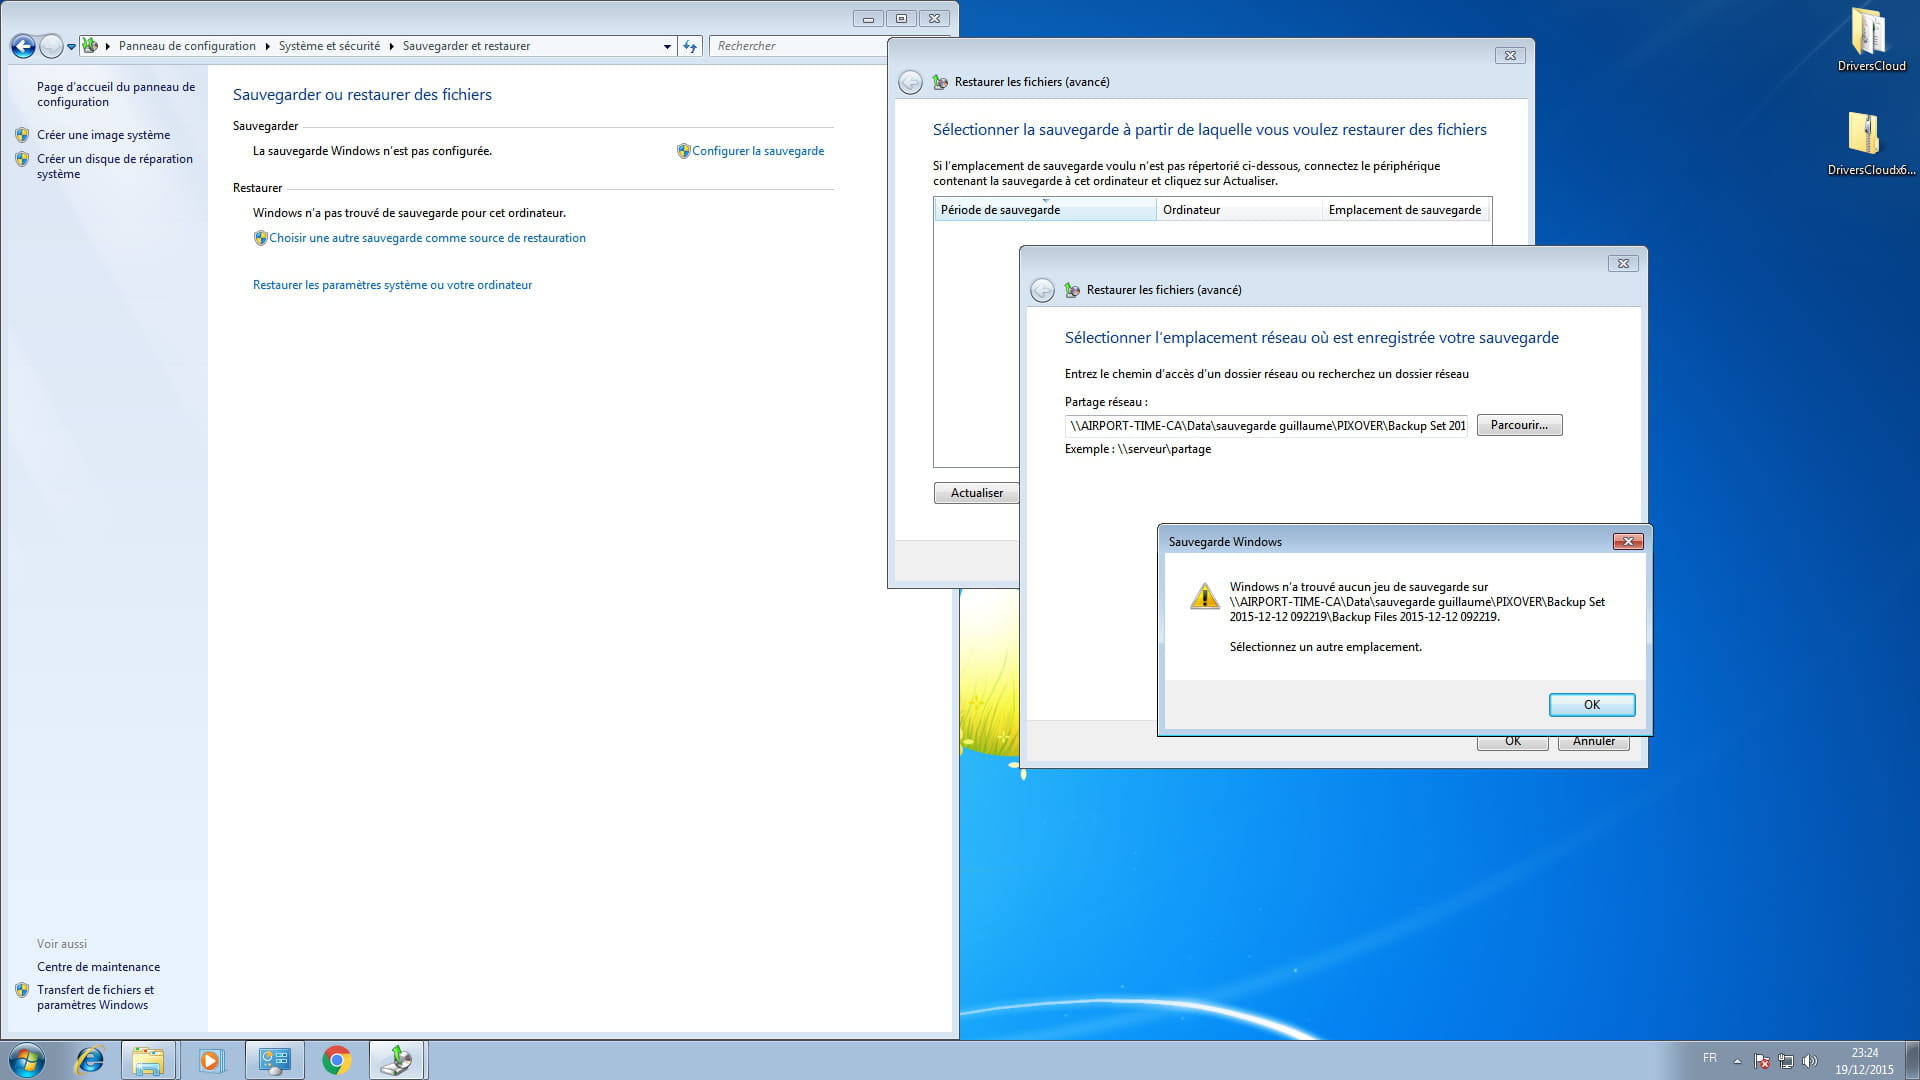
Task: Click the shield icon beside Créer une image système
Action: point(22,135)
